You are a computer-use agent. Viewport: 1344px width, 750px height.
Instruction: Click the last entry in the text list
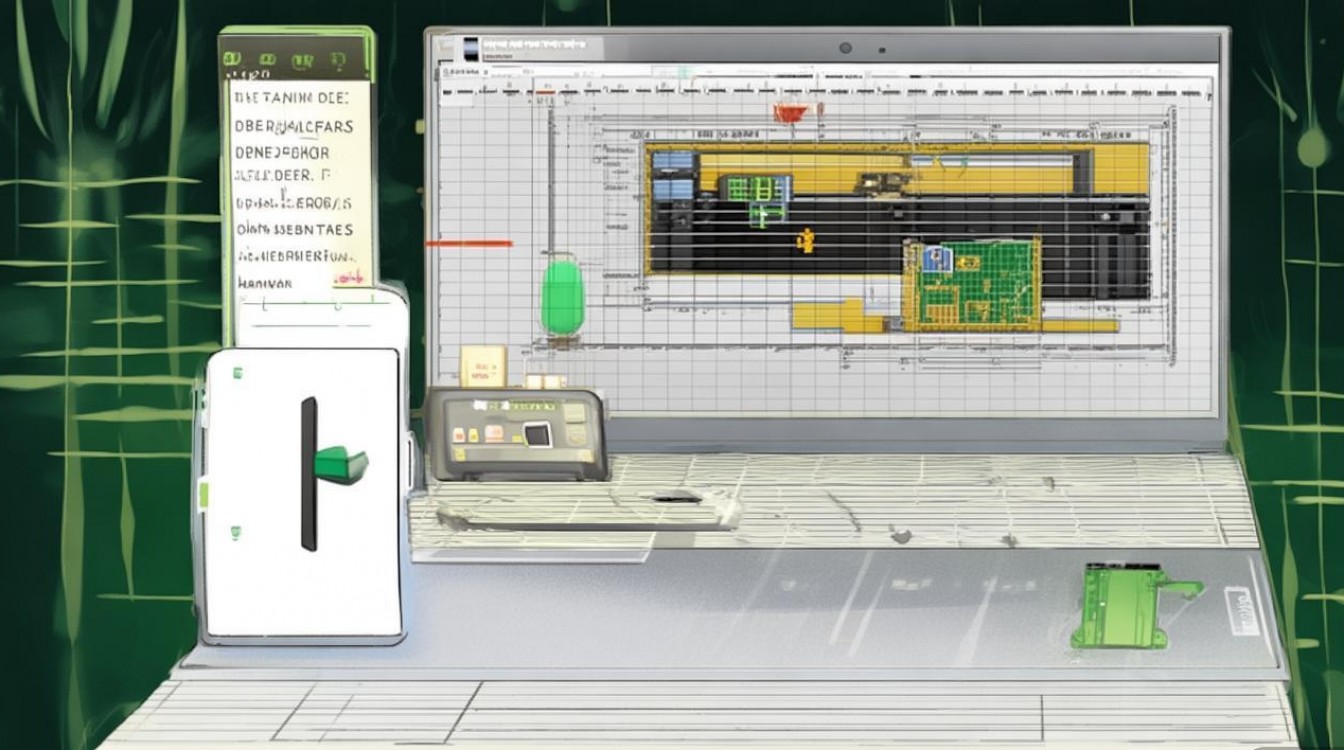pyautogui.click(x=265, y=283)
